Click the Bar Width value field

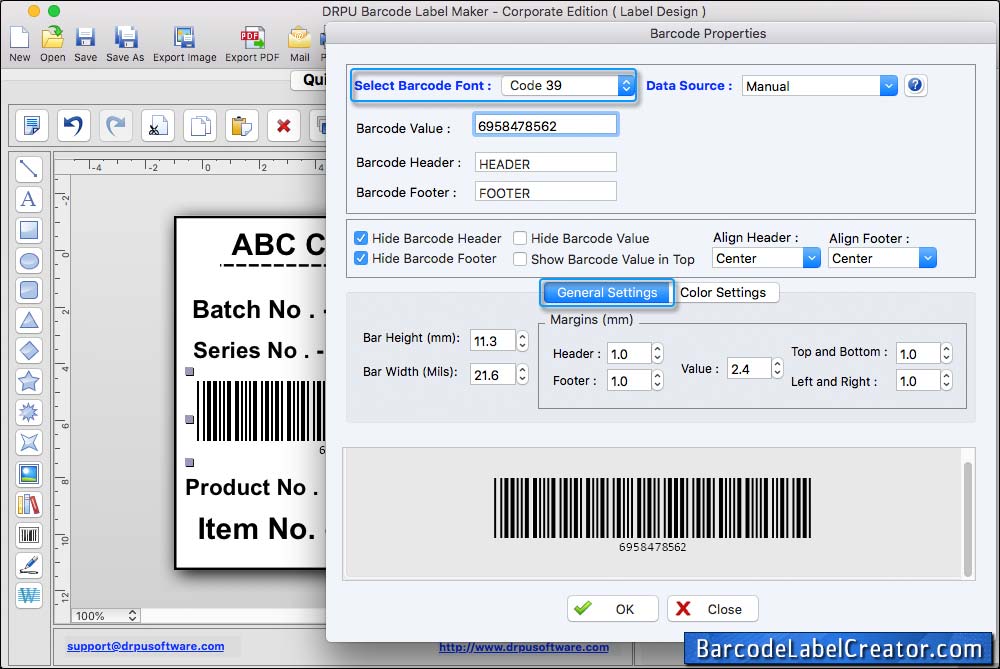[492, 374]
